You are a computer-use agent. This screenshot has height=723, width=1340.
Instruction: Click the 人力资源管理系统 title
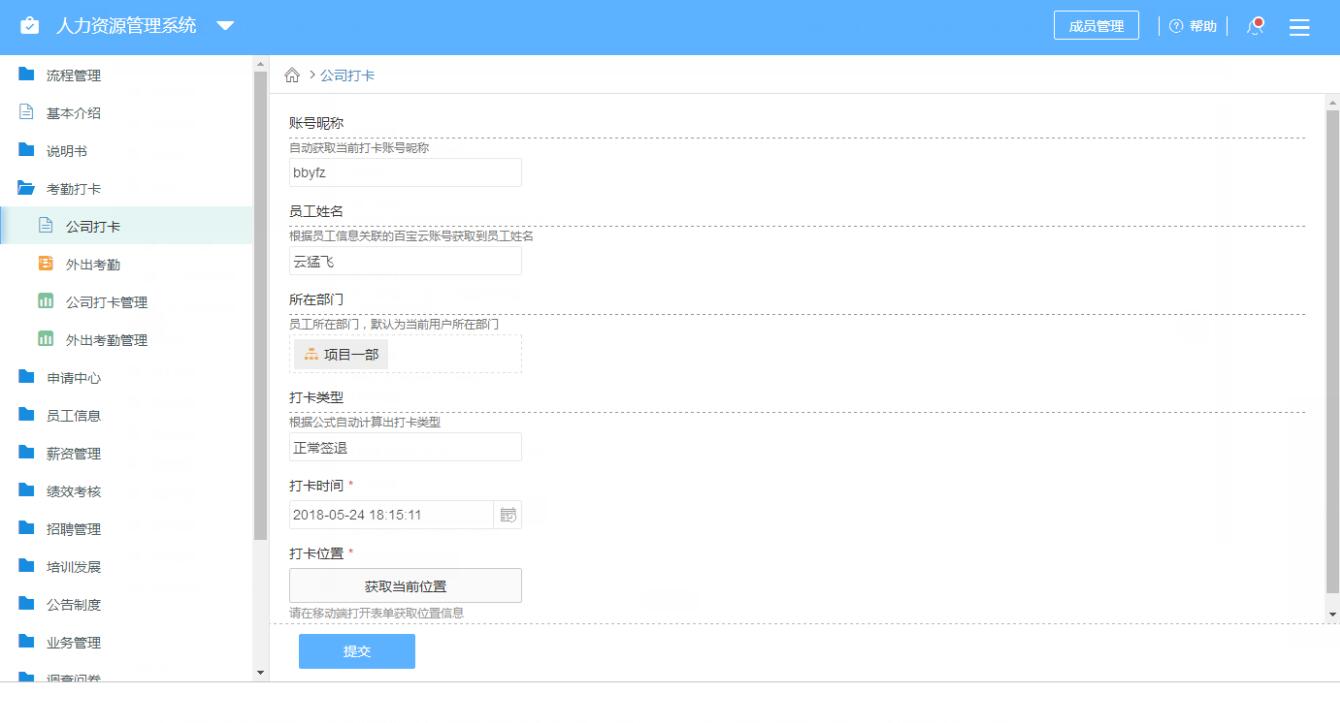126,26
